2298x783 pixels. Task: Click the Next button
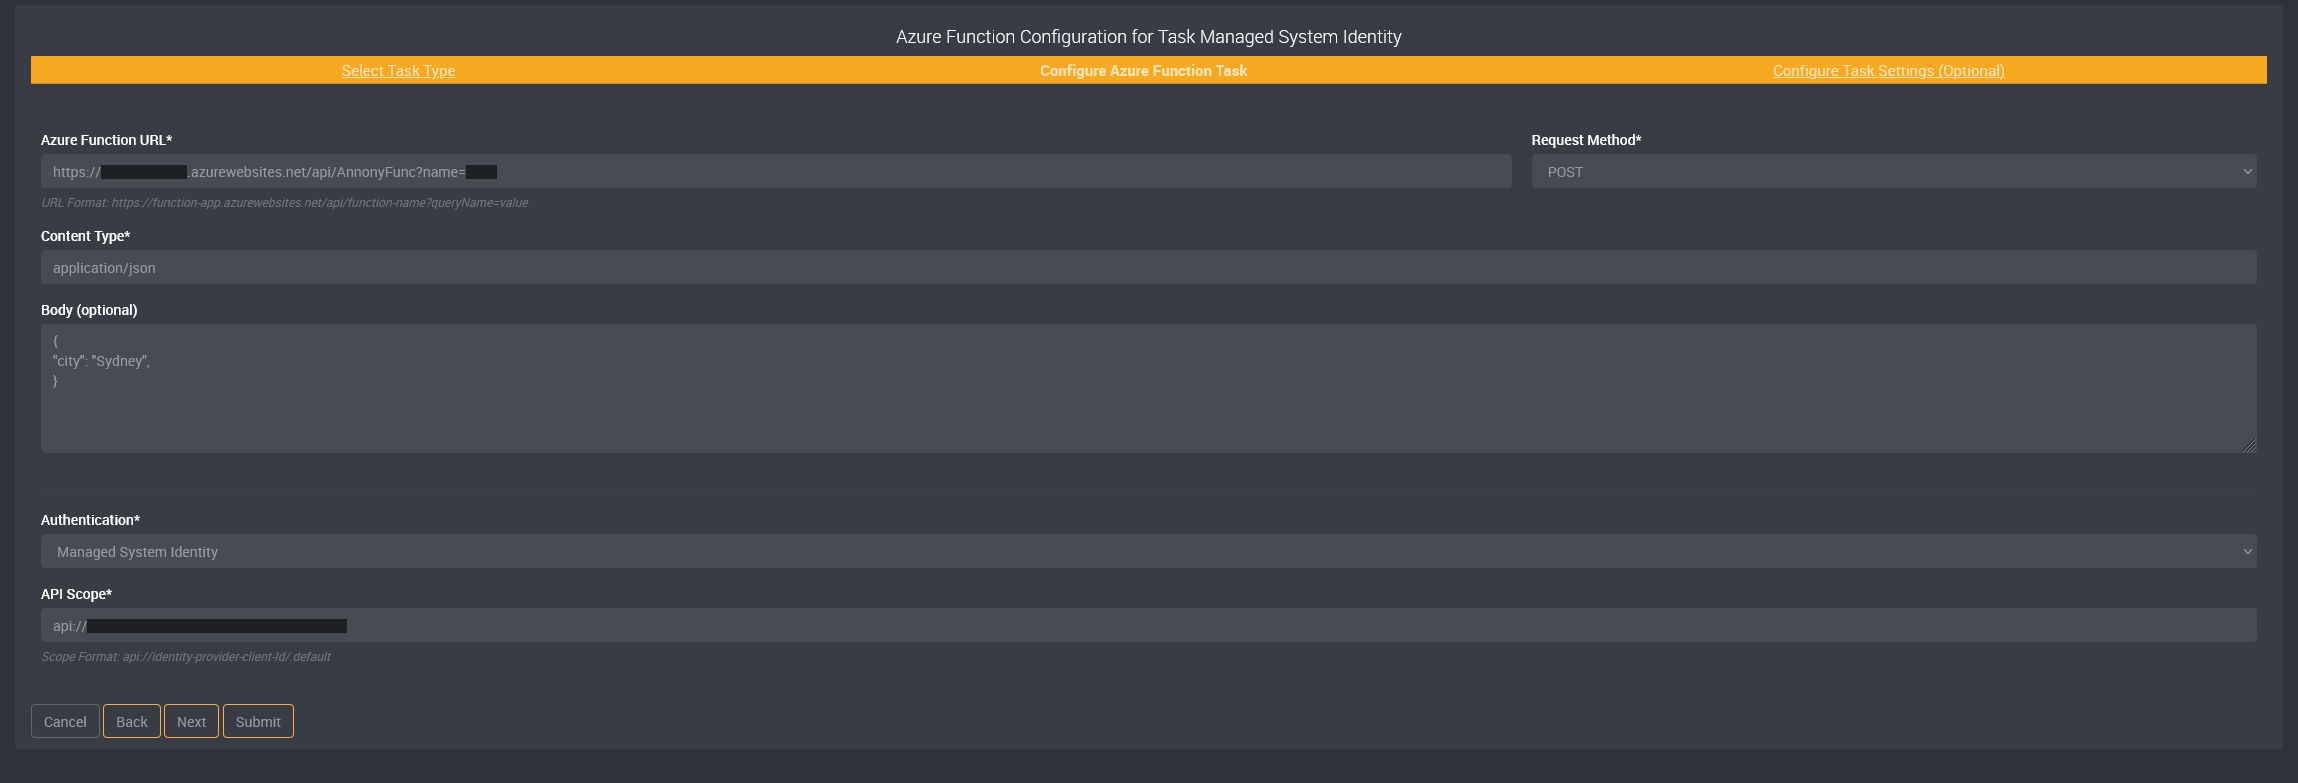(x=191, y=721)
